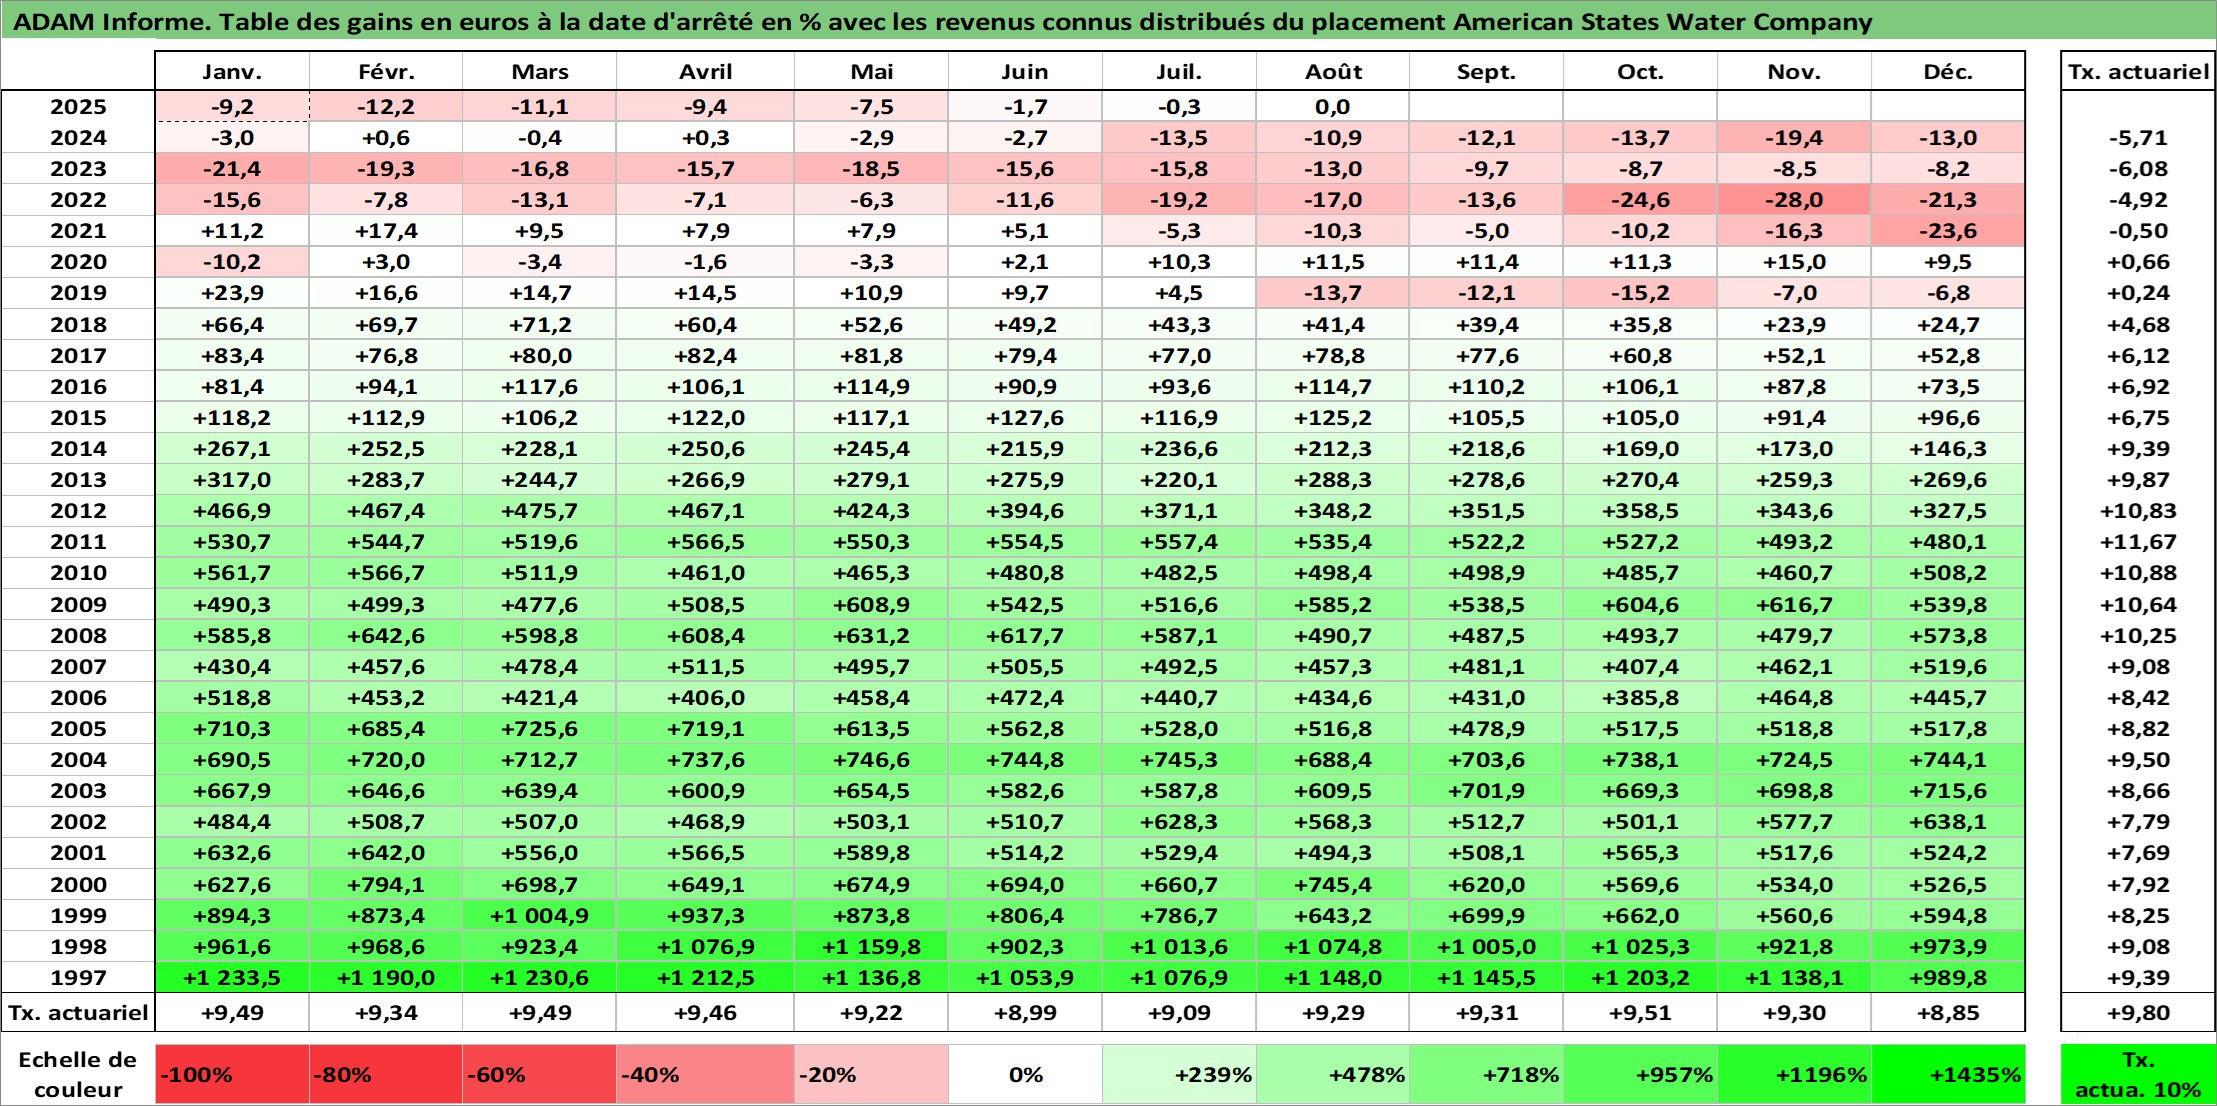
Task: Click the 'Déc.' column header
Action: (1948, 71)
